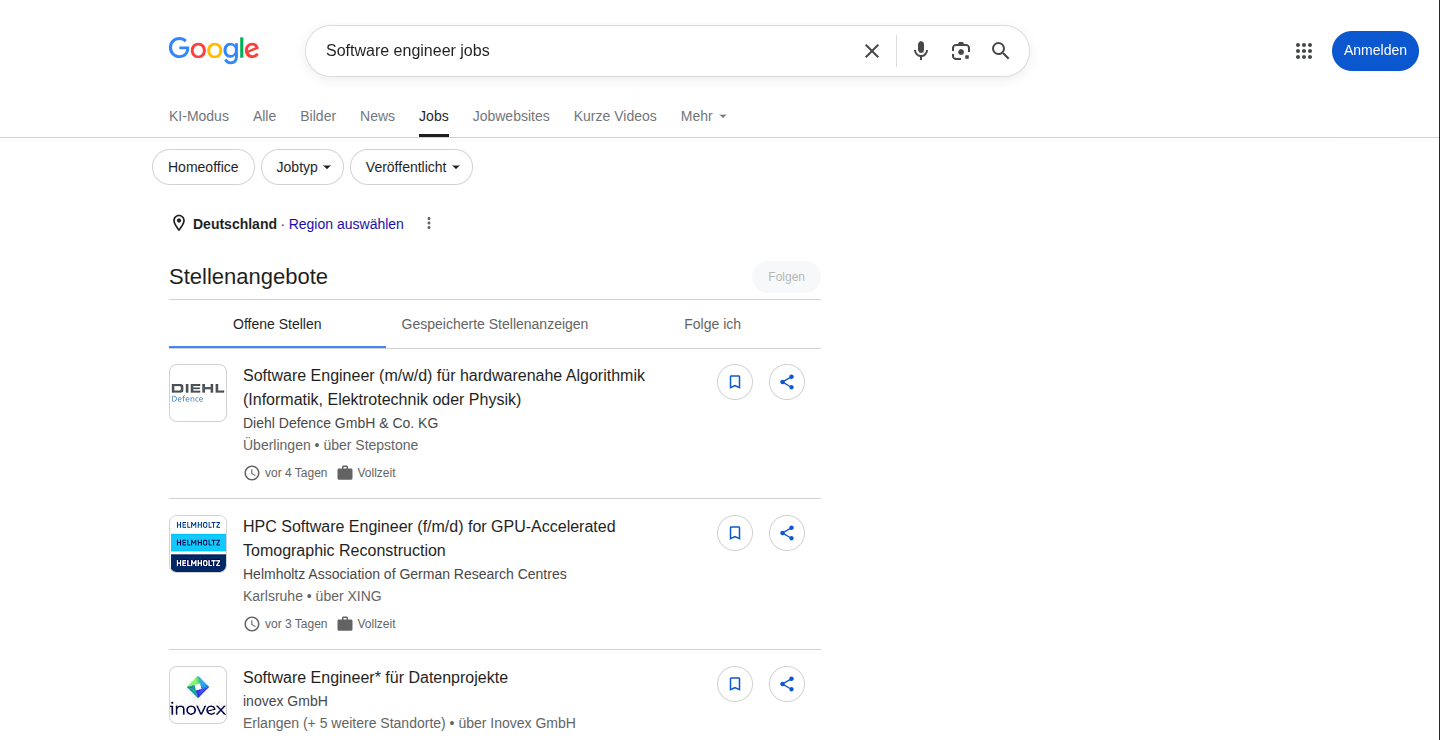Click the Anmelden sign-in button
Viewport: 1440px width, 740px height.
1375,51
